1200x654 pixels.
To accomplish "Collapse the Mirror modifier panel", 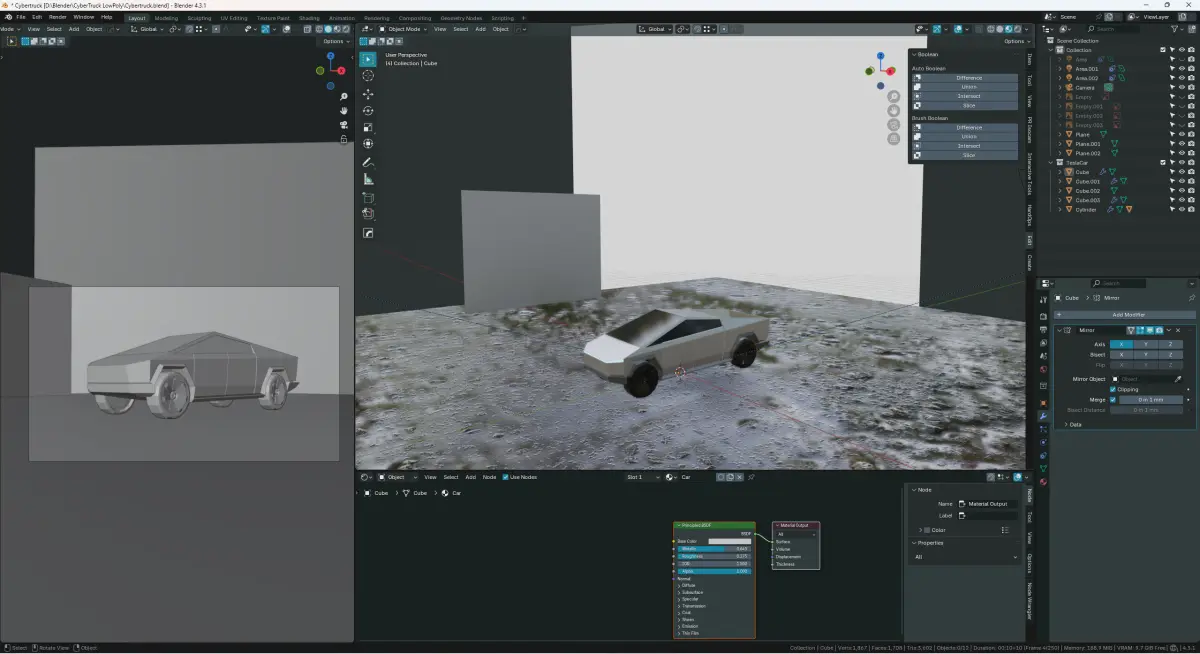I will pos(1061,330).
